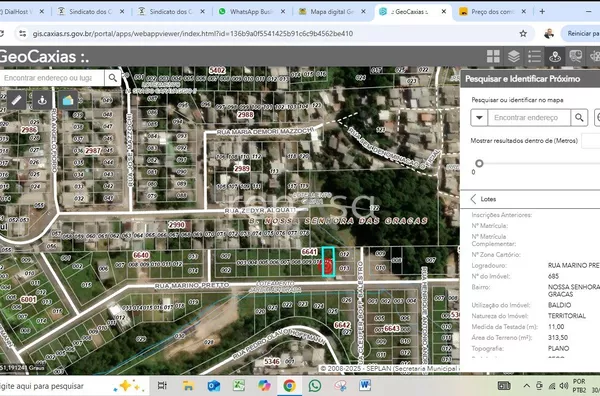
Task: Click block label 2990 on map
Action: (x=176, y=225)
